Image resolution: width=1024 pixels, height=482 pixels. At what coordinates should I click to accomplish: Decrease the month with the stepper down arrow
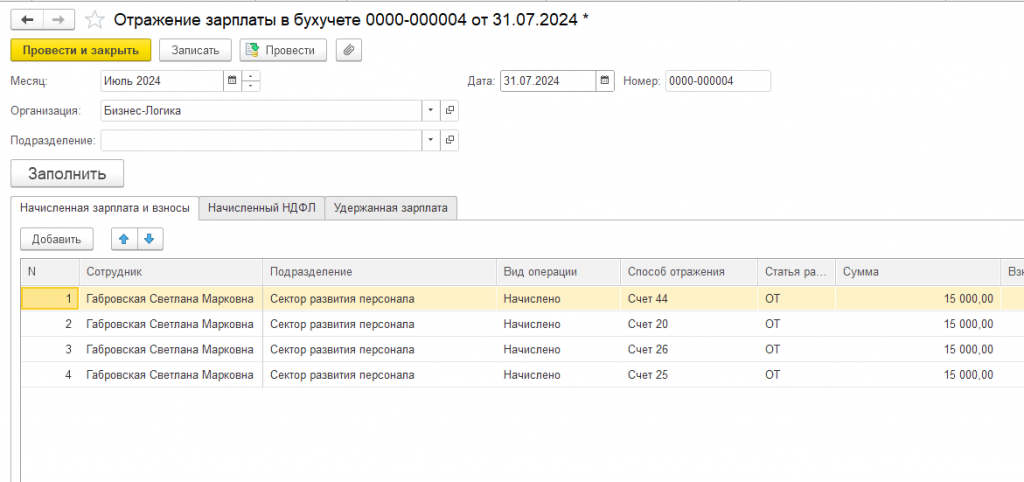[x=251, y=86]
